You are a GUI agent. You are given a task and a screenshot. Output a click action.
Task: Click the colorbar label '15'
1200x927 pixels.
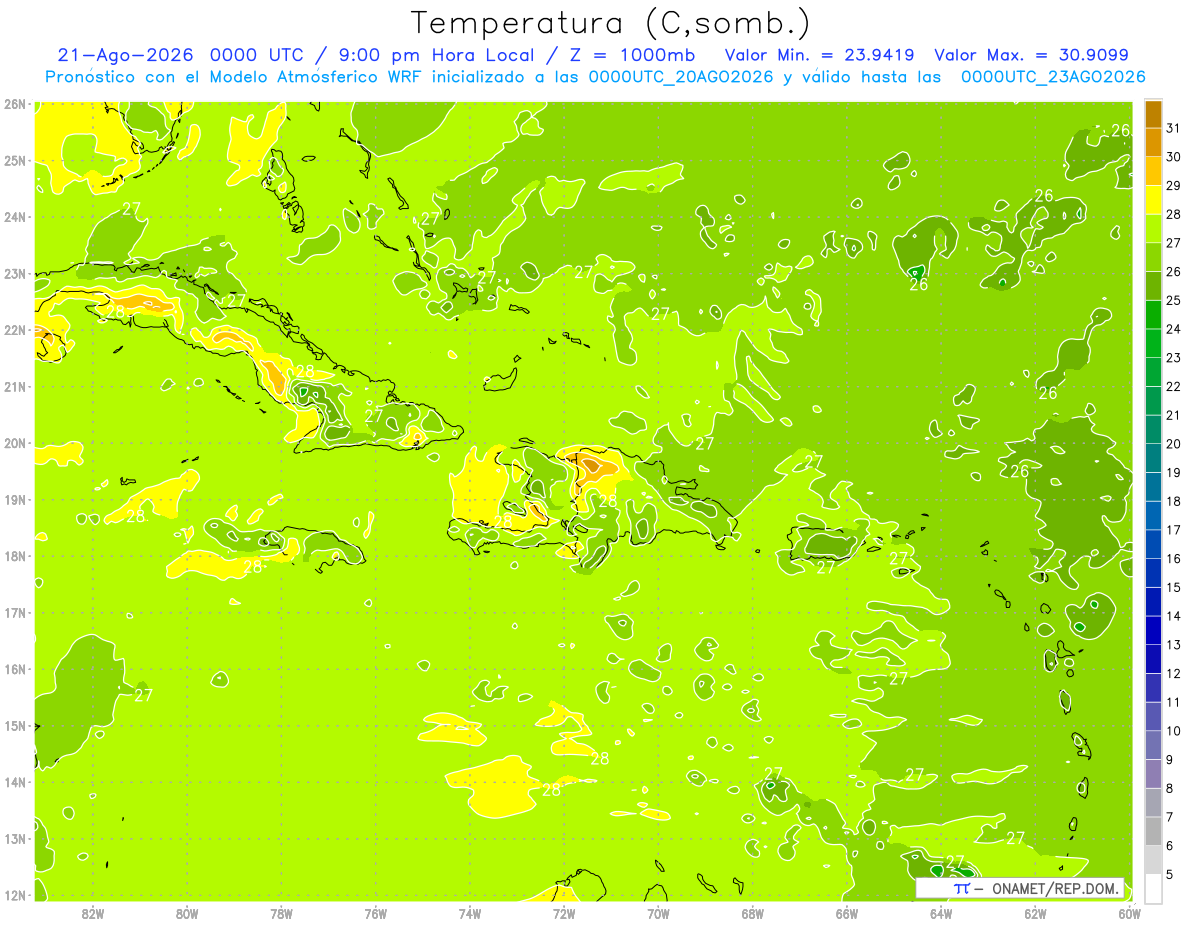point(1174,588)
